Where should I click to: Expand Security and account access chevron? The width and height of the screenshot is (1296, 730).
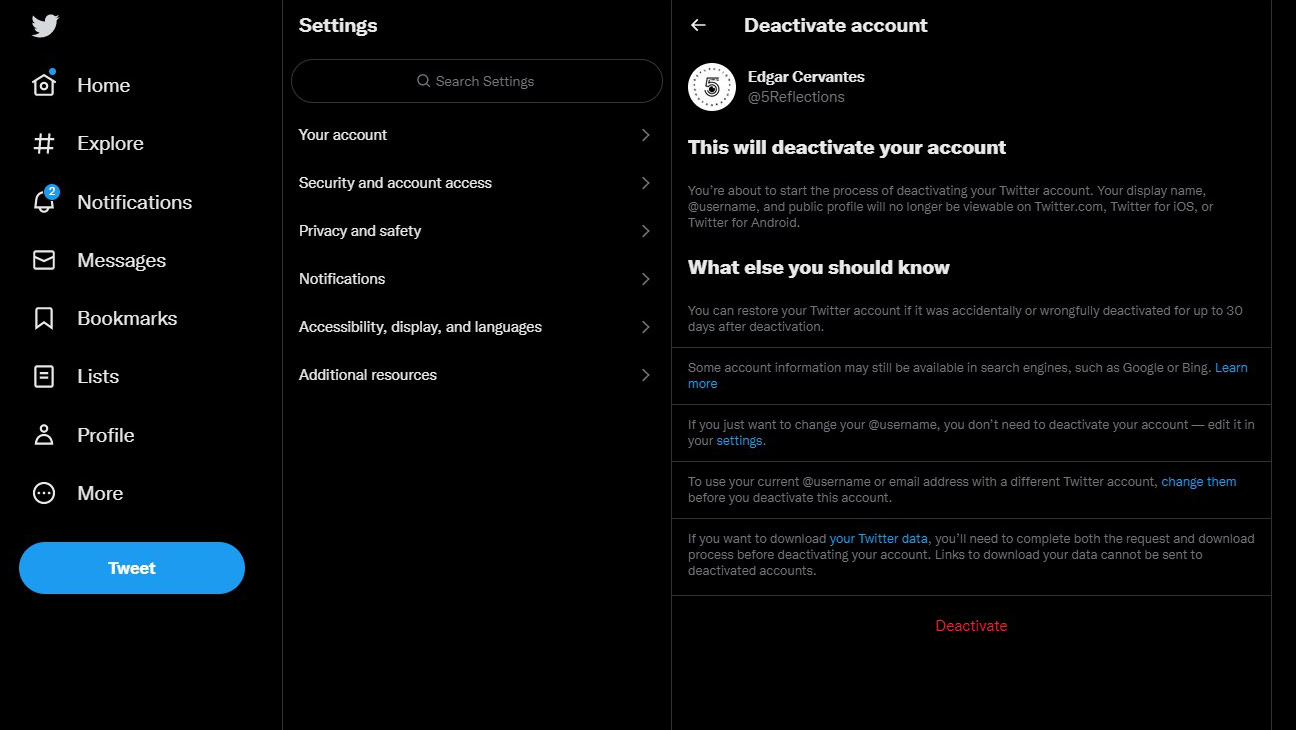click(x=645, y=183)
